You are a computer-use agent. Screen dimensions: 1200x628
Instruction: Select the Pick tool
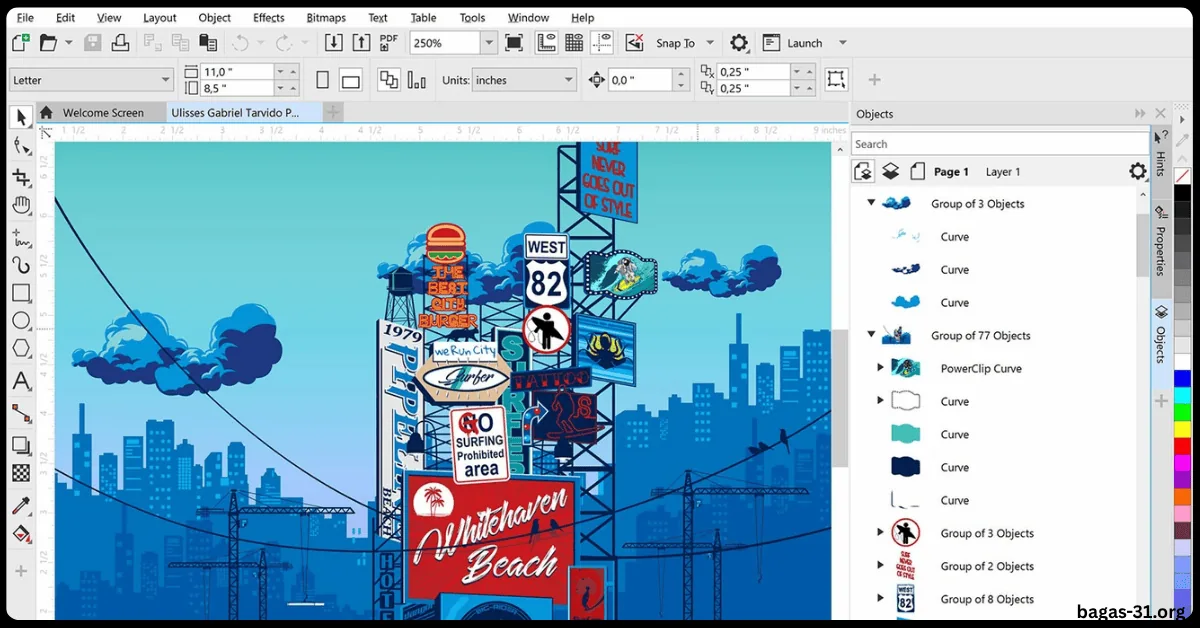[x=20, y=117]
